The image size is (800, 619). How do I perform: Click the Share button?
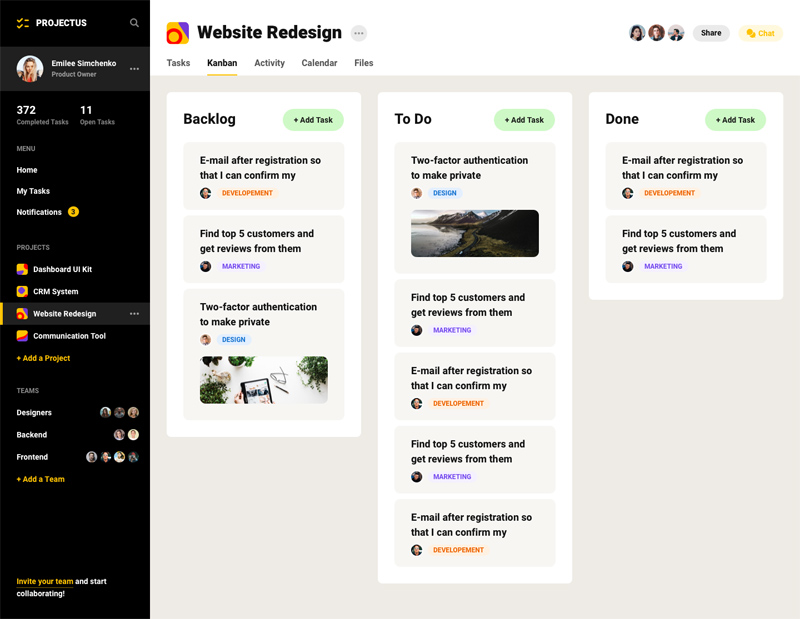tap(711, 32)
